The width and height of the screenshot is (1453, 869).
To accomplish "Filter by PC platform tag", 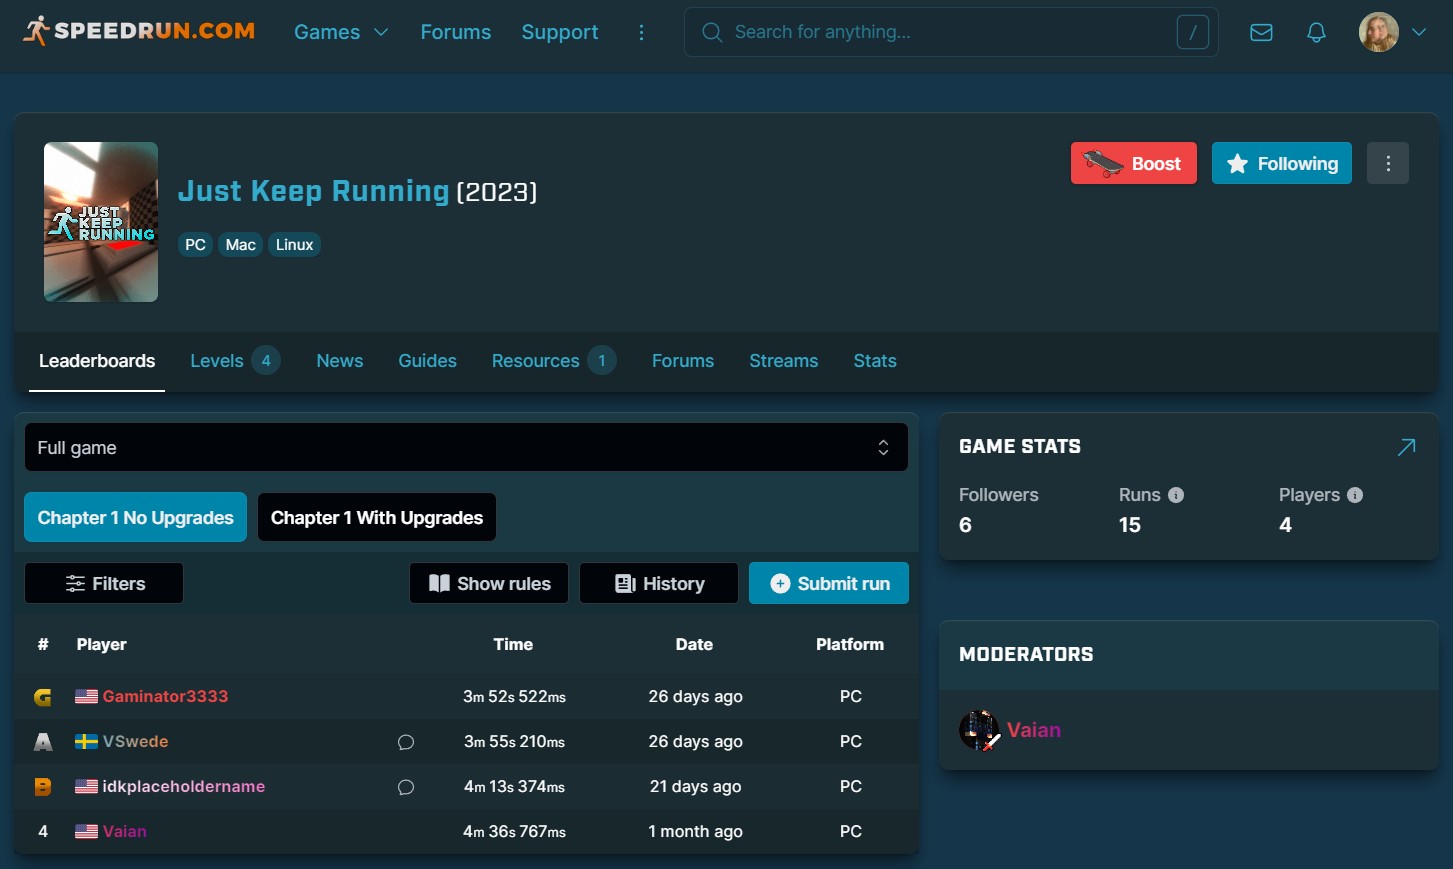I will 195,244.
